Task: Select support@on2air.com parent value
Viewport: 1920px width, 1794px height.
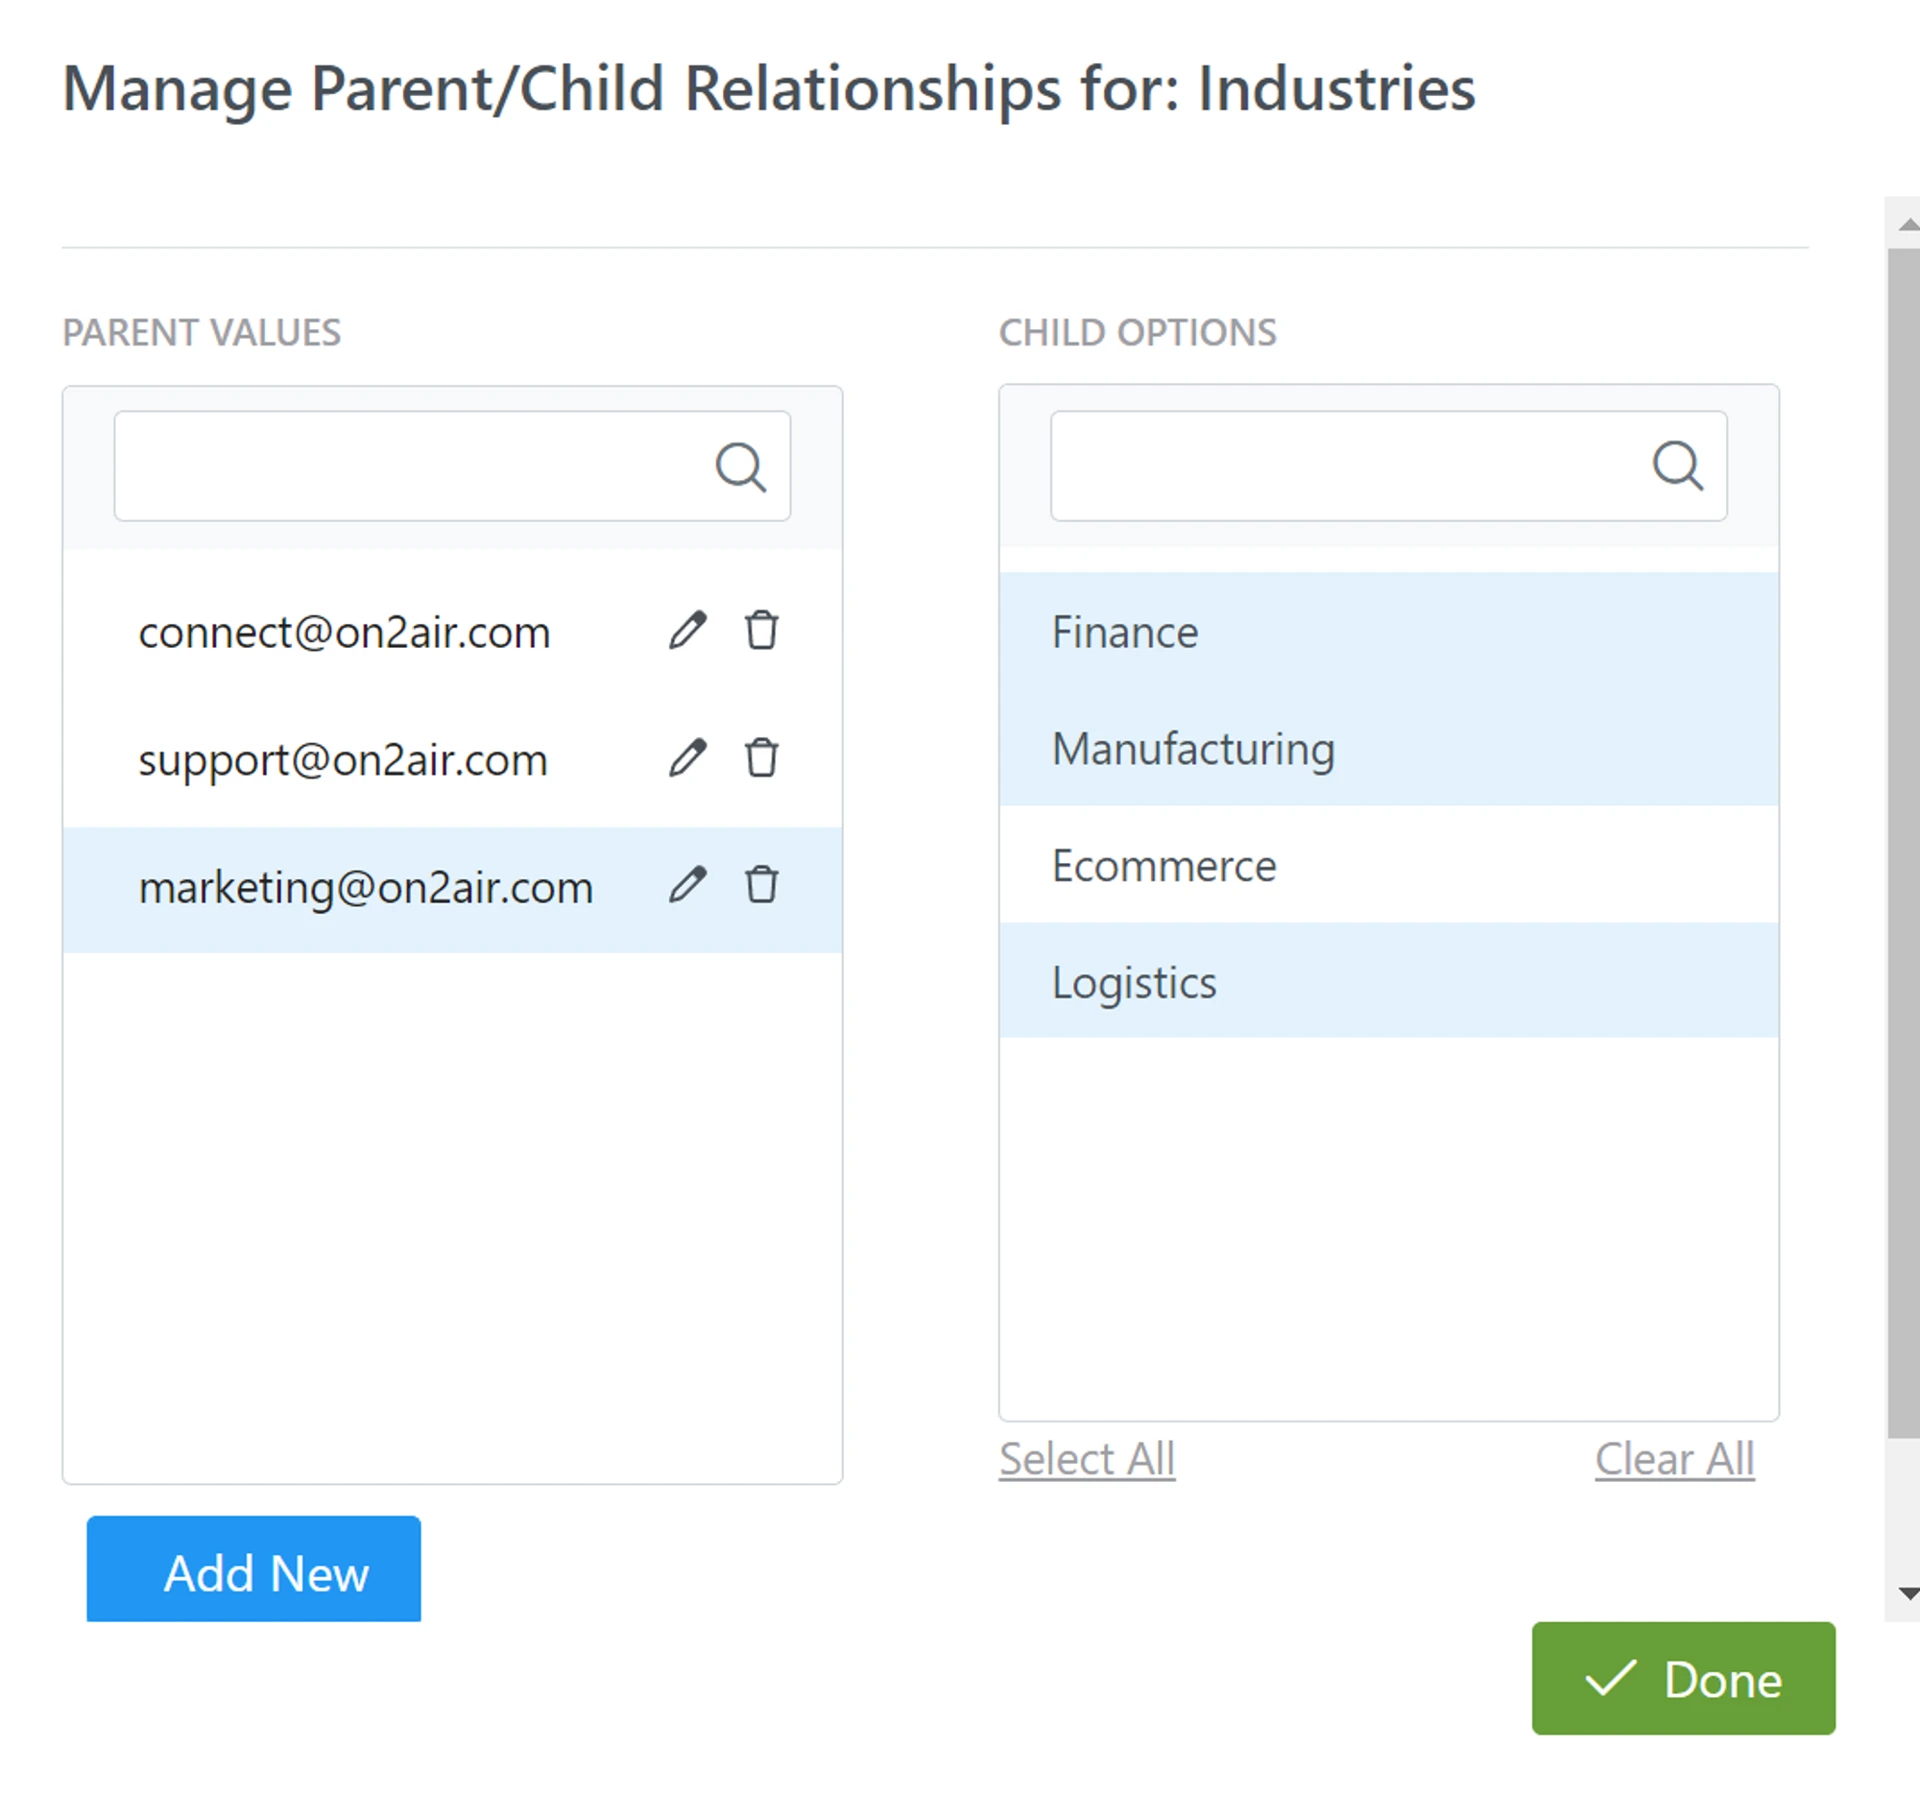Action: [x=343, y=761]
